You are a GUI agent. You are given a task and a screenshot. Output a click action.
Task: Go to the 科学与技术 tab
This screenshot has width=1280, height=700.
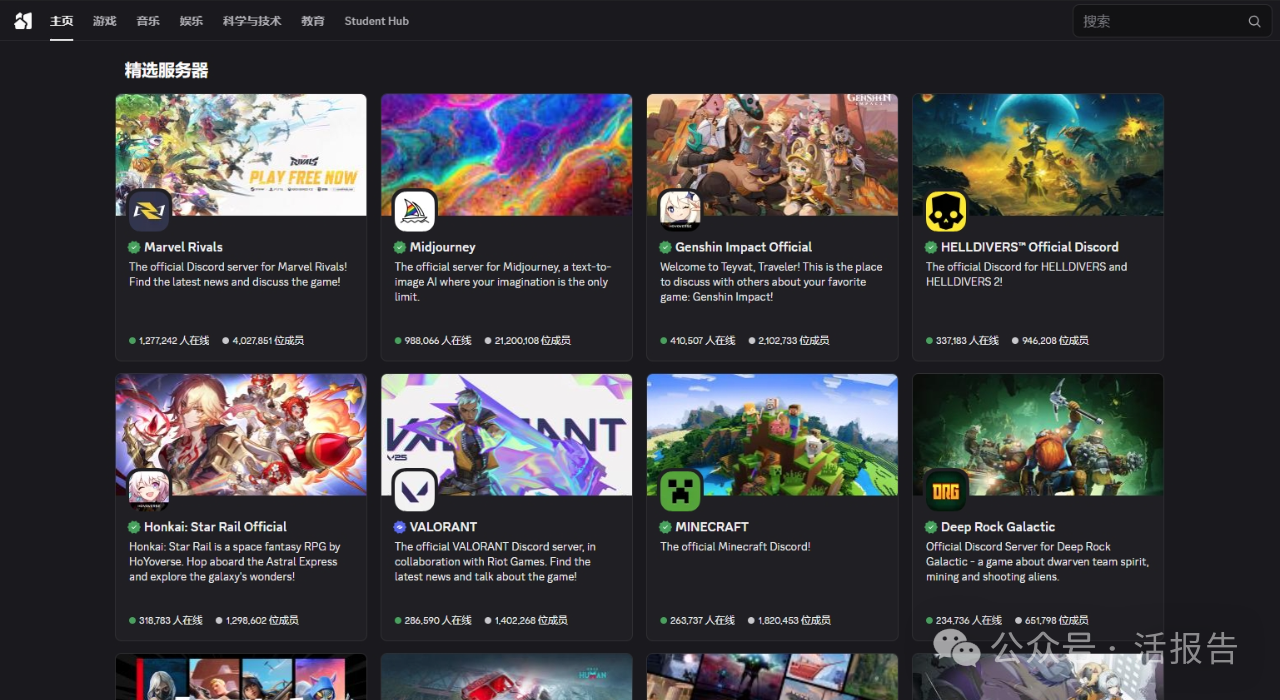[252, 21]
